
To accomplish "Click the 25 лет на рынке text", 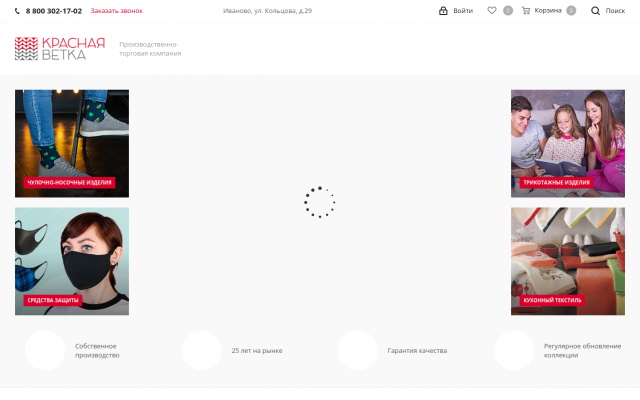I will [x=257, y=351].
